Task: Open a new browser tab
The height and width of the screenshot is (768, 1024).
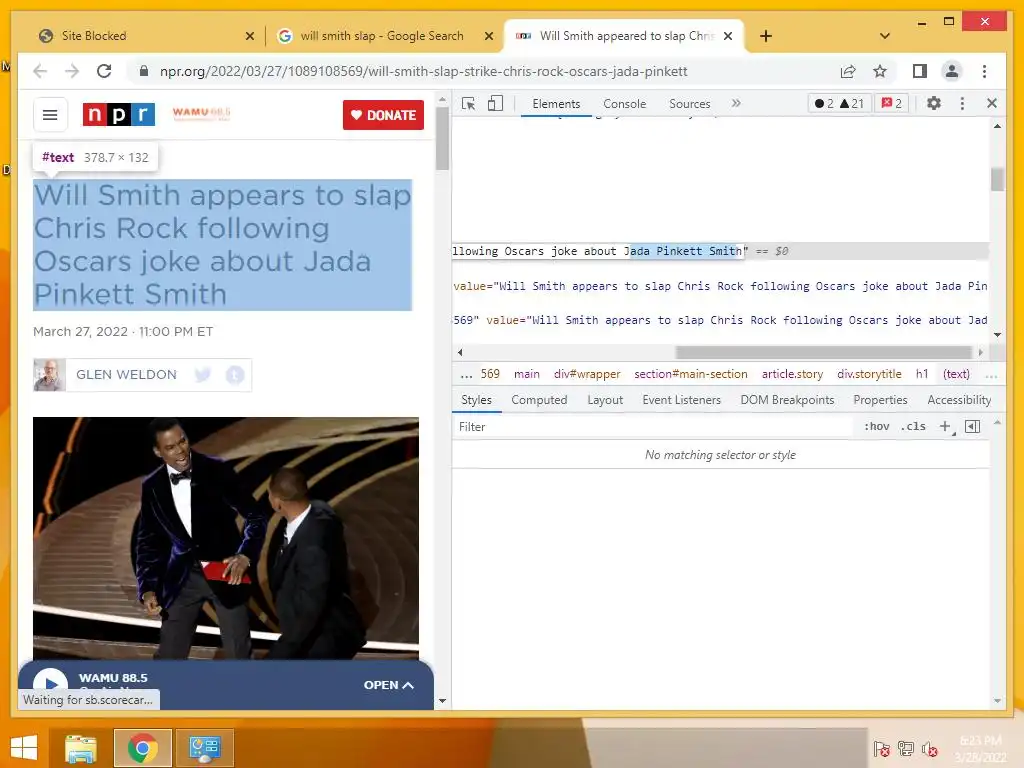Action: pos(766,36)
